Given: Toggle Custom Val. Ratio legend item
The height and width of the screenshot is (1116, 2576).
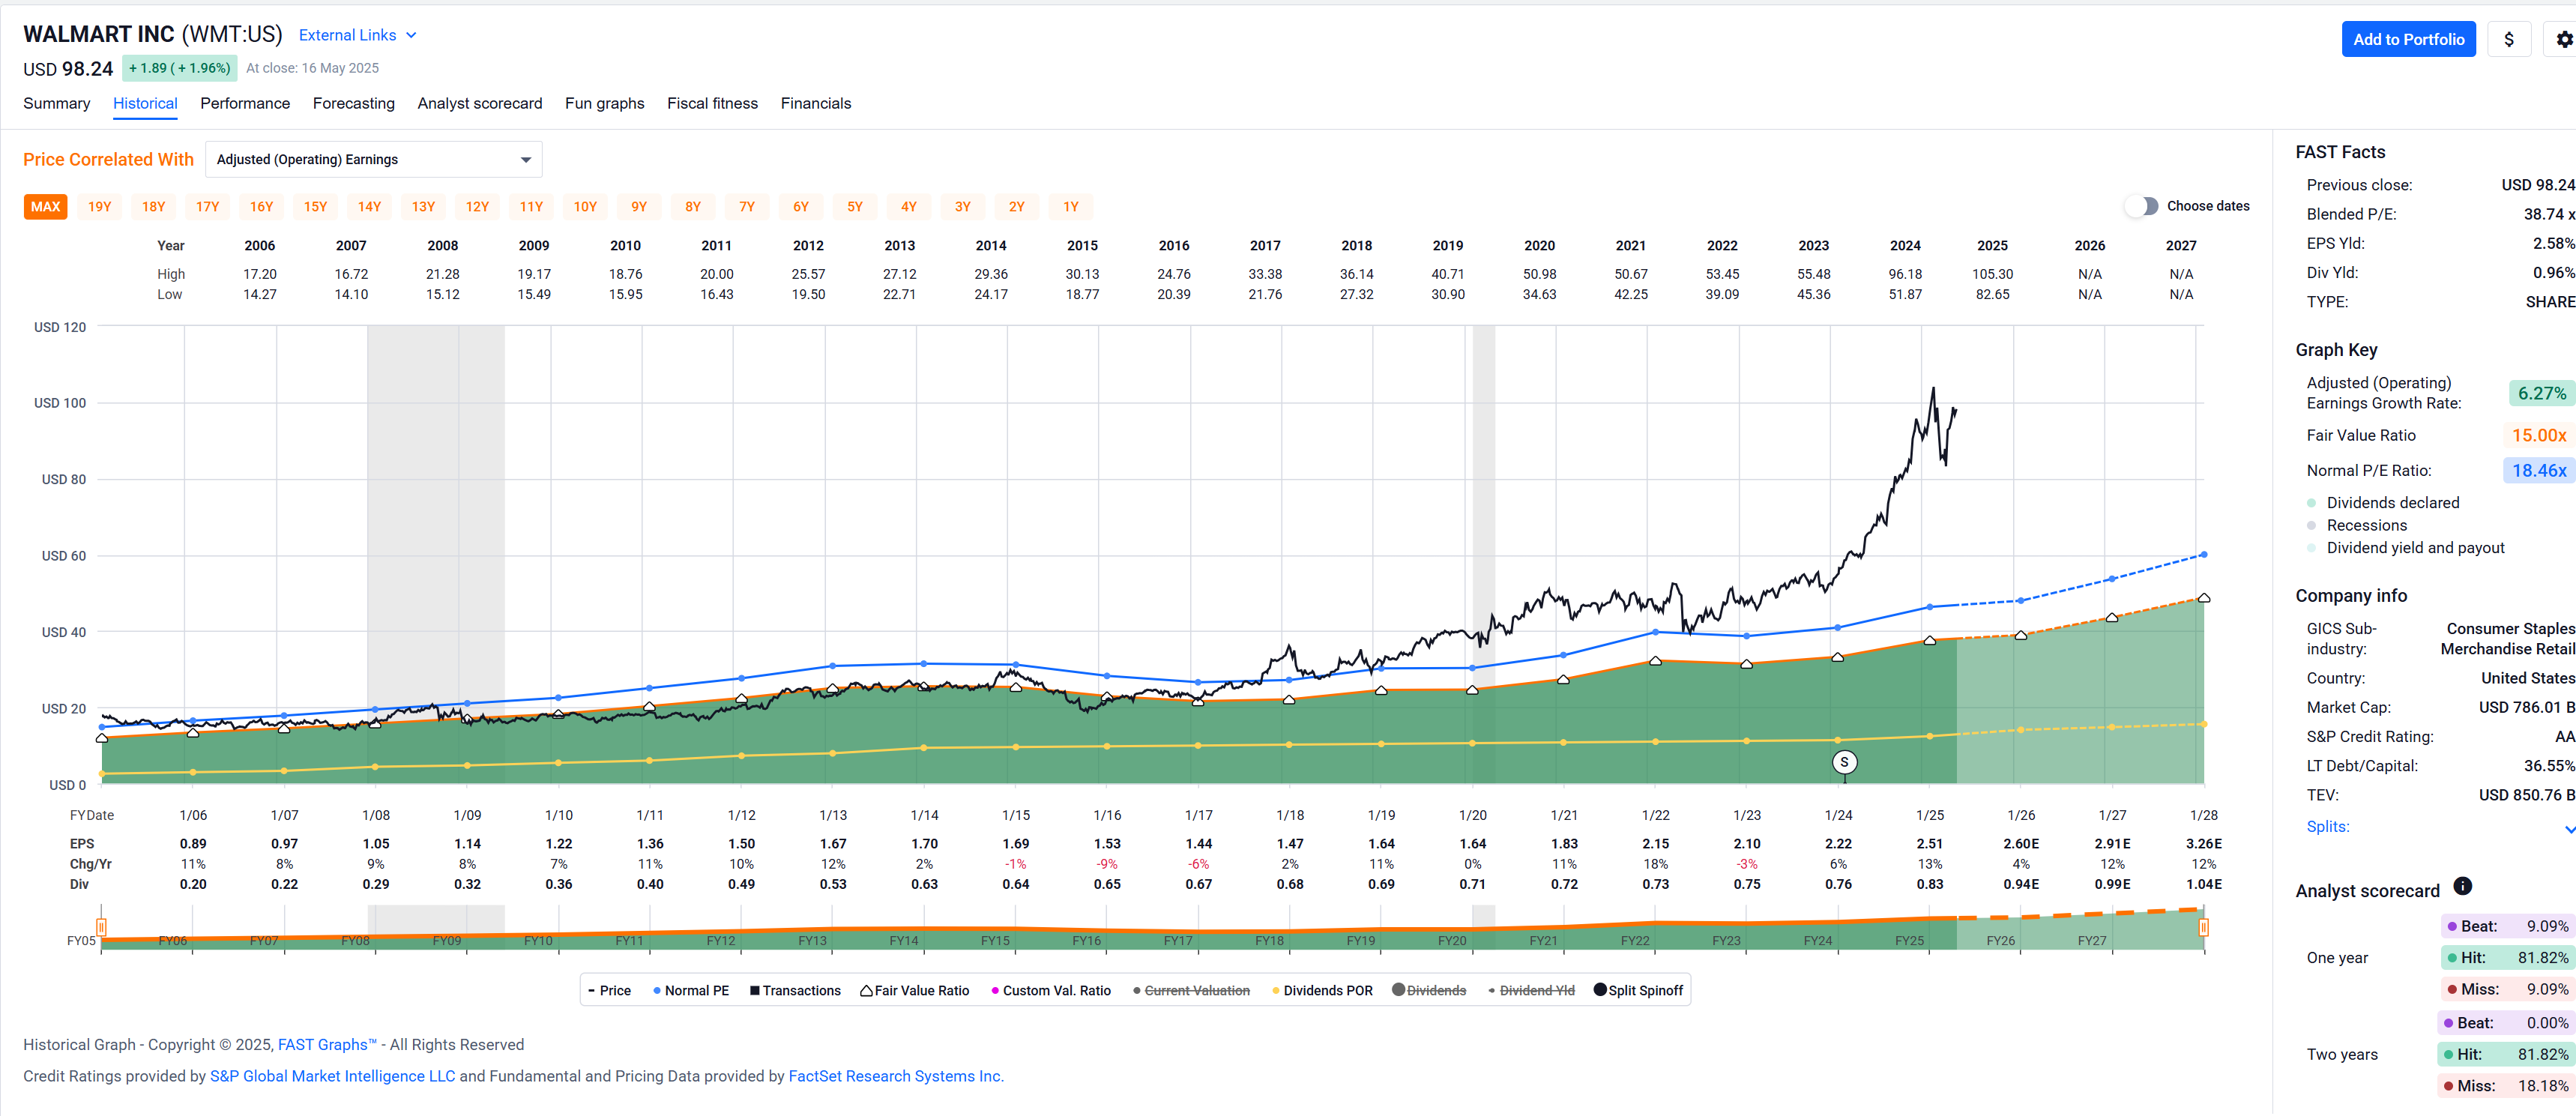Looking at the screenshot, I should [x=1051, y=991].
